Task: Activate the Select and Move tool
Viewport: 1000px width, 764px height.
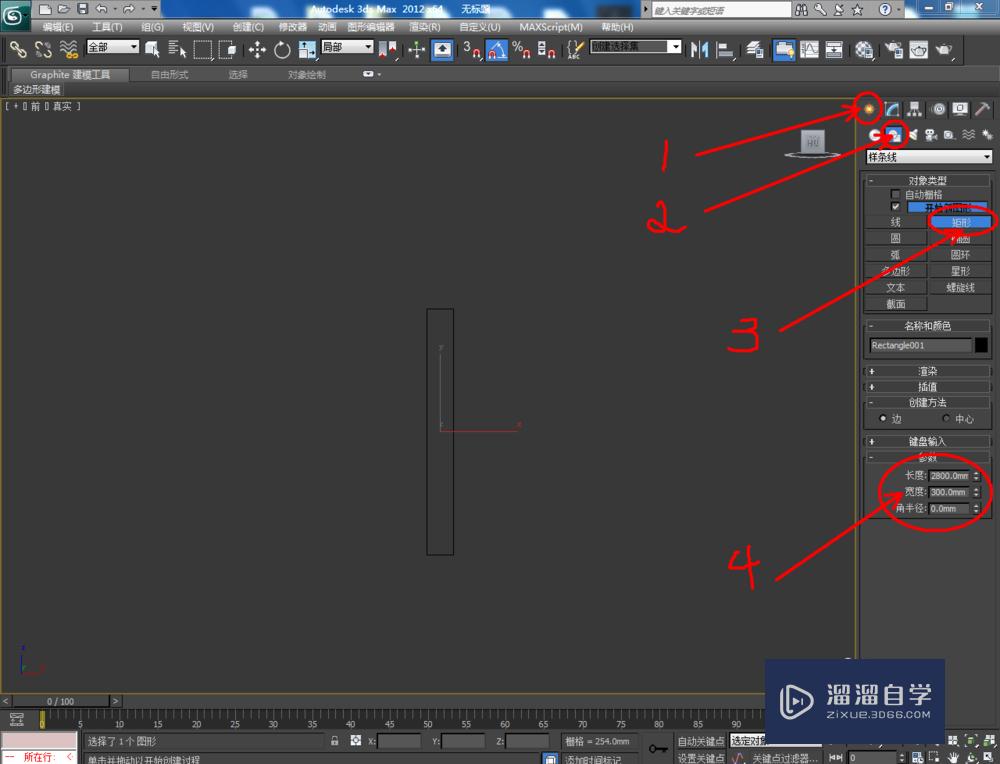Action: coord(257,49)
